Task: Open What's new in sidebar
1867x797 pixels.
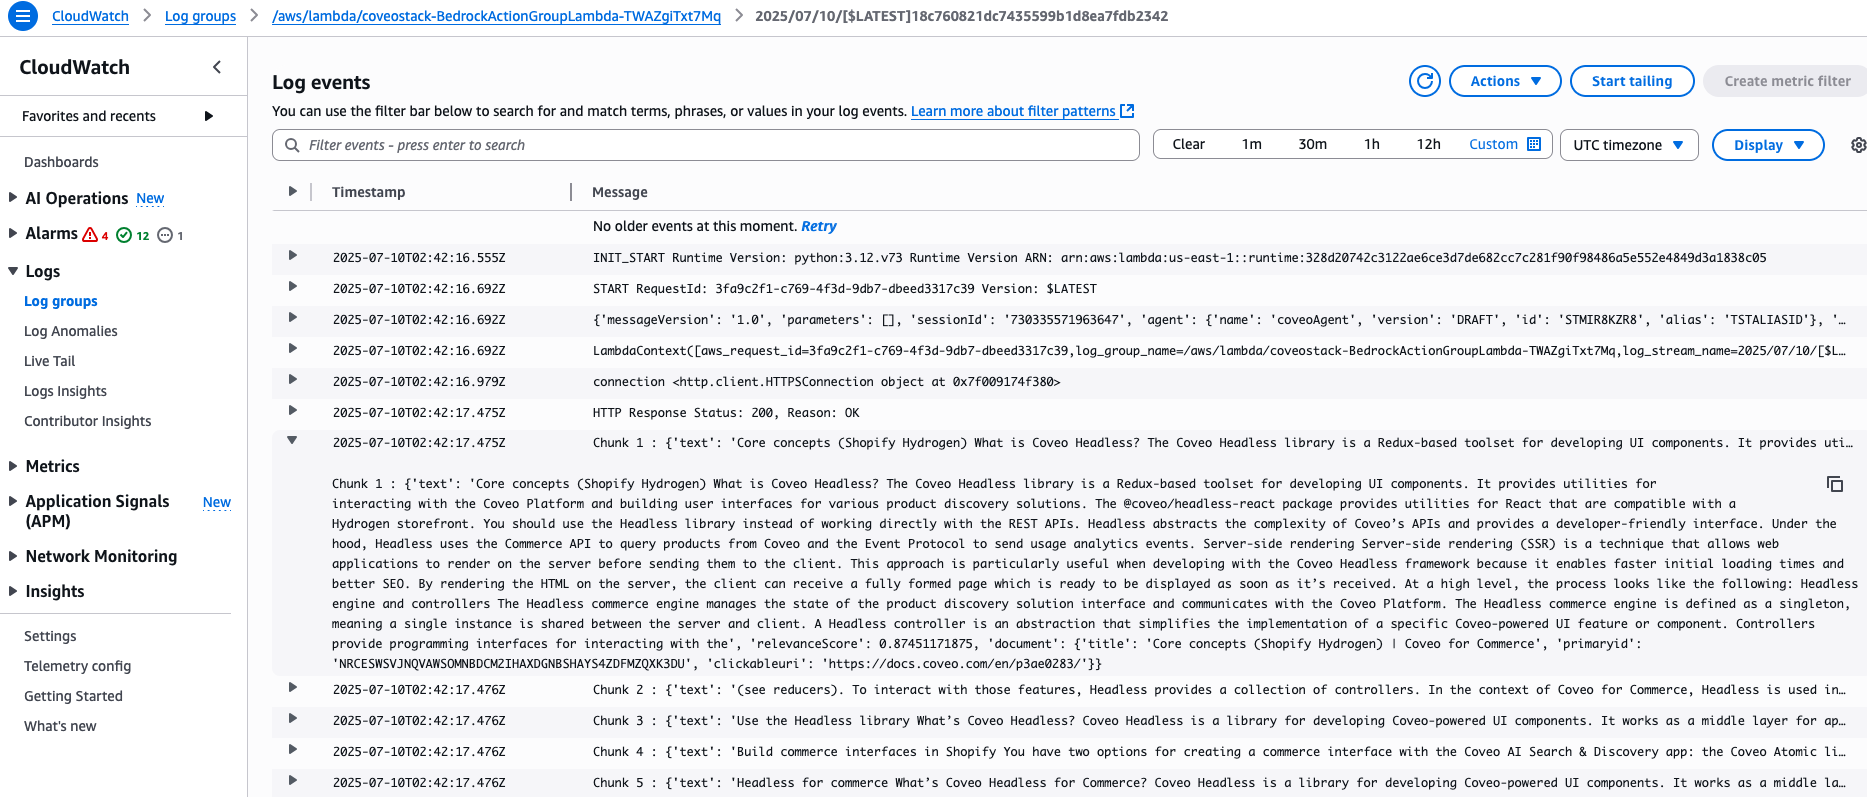Action: [60, 726]
